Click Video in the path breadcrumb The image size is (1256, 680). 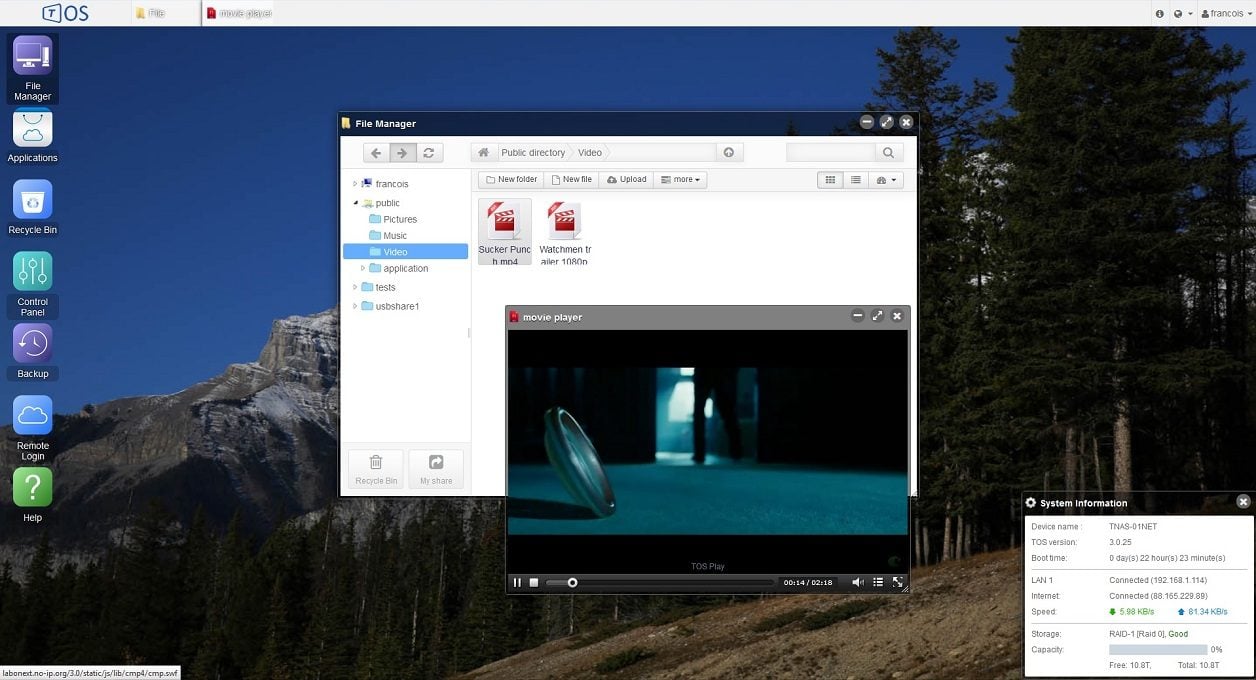[590, 153]
